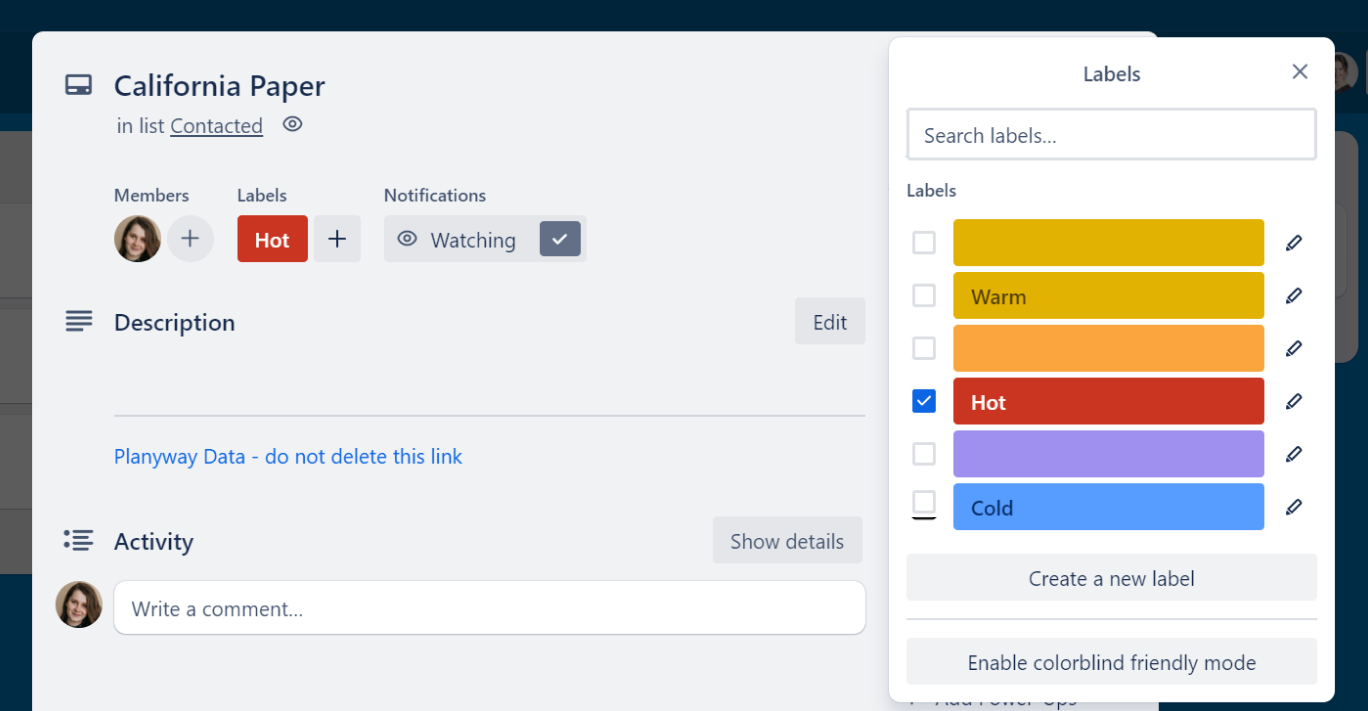Click the edit pencil next to the Cold label
This screenshot has width=1368, height=711.
(x=1293, y=507)
